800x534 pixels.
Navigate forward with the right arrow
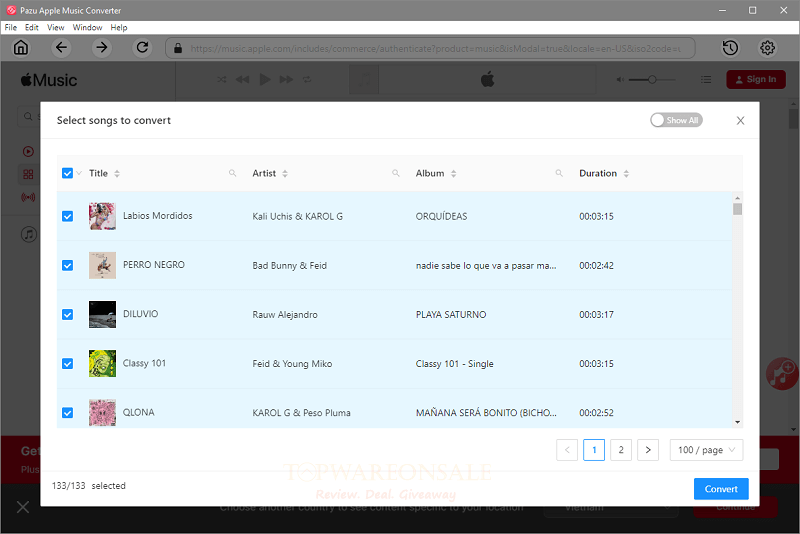coord(102,48)
